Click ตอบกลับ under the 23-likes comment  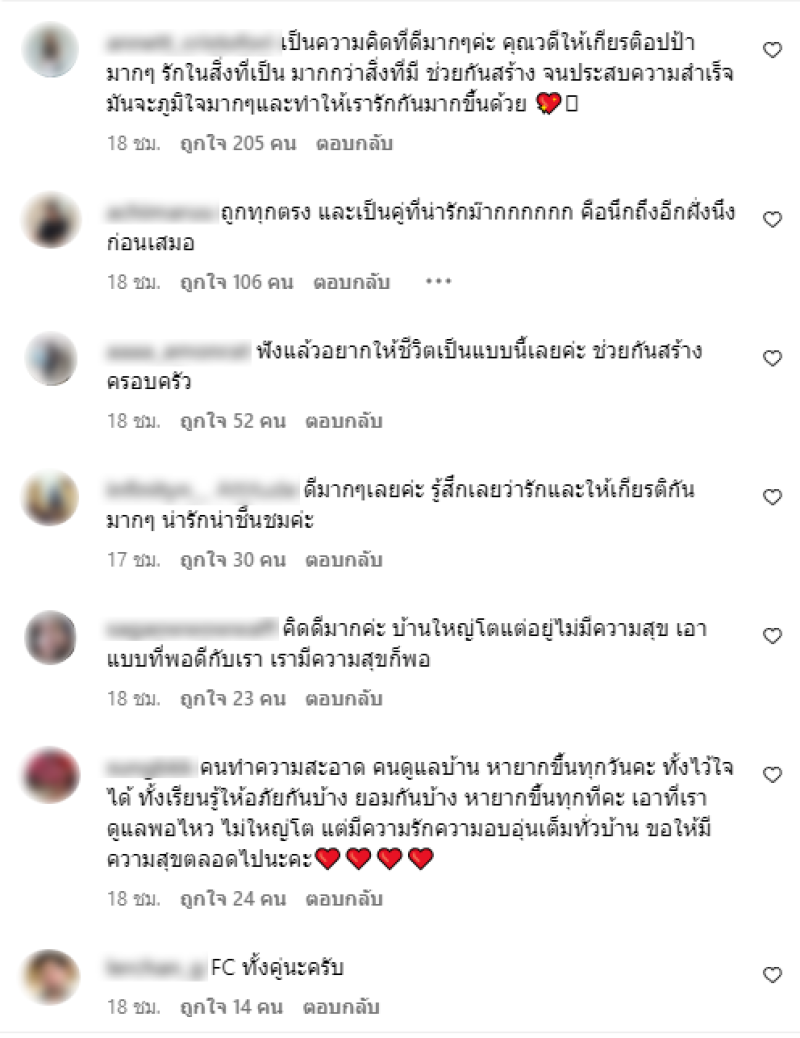344,699
